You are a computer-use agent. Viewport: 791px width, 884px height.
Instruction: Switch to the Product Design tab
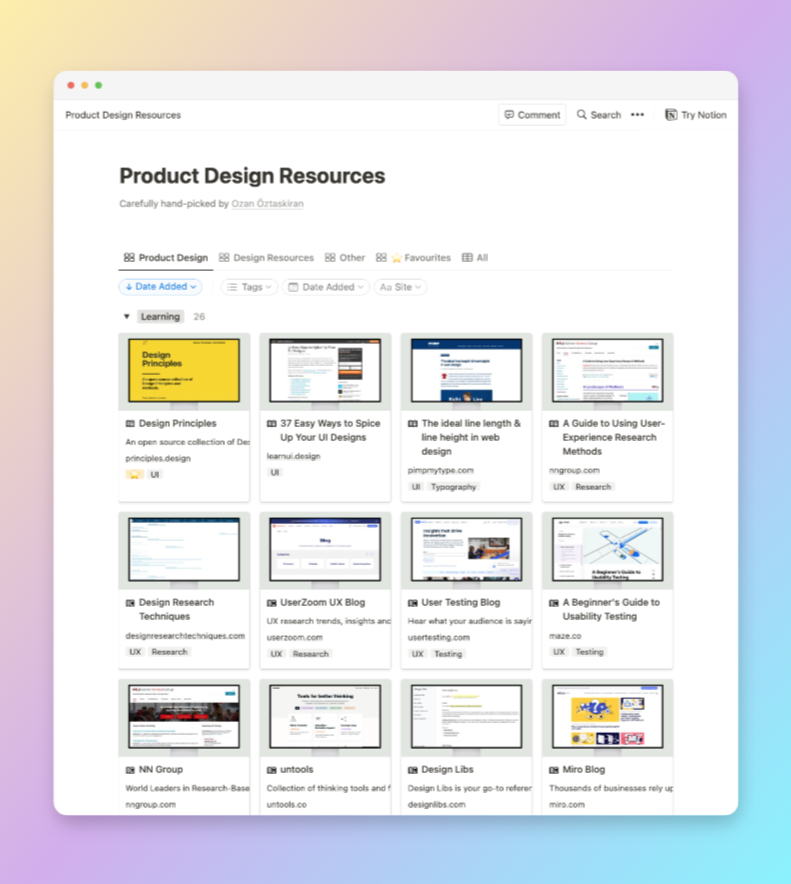(166, 258)
